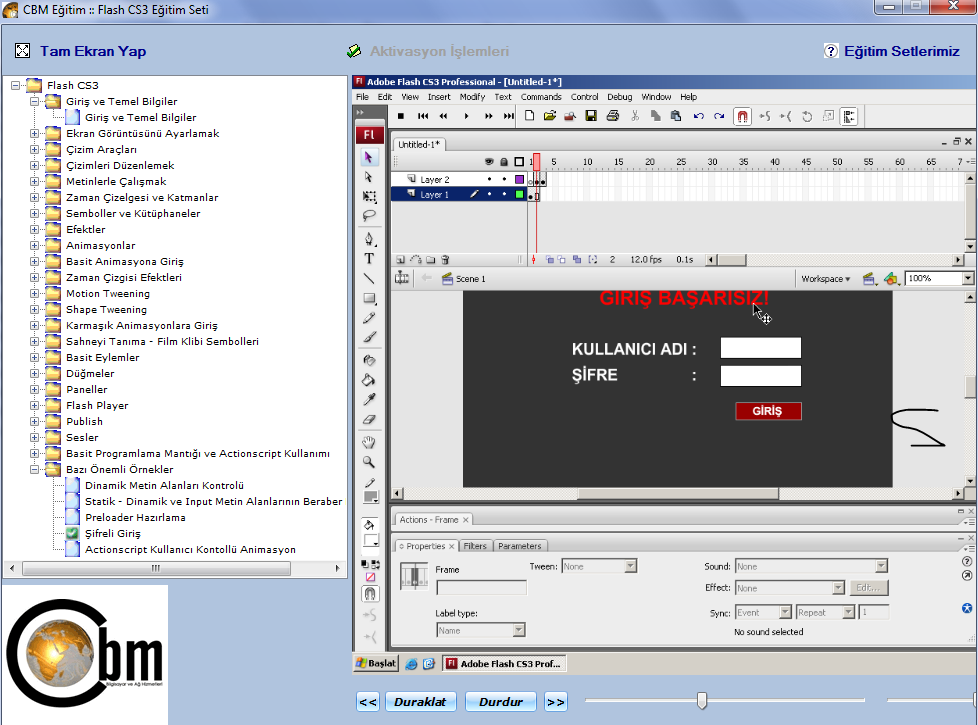Open the Workspace dropdown
The width and height of the screenshot is (978, 725).
coord(826,279)
